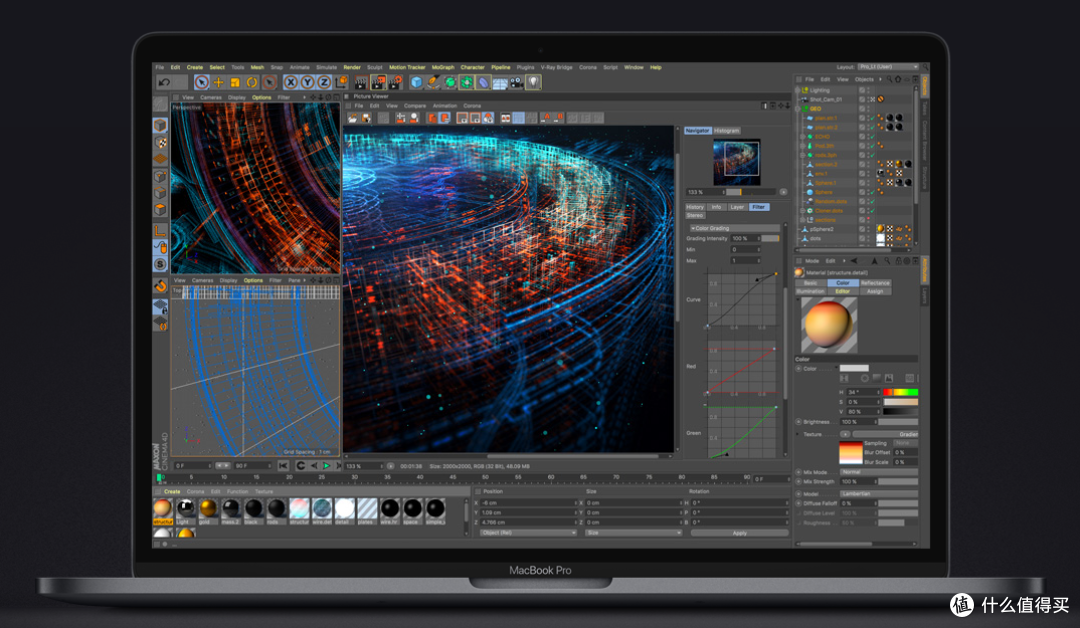Open the green generator objects icon
Image resolution: width=1080 pixels, height=628 pixels.
click(x=450, y=83)
